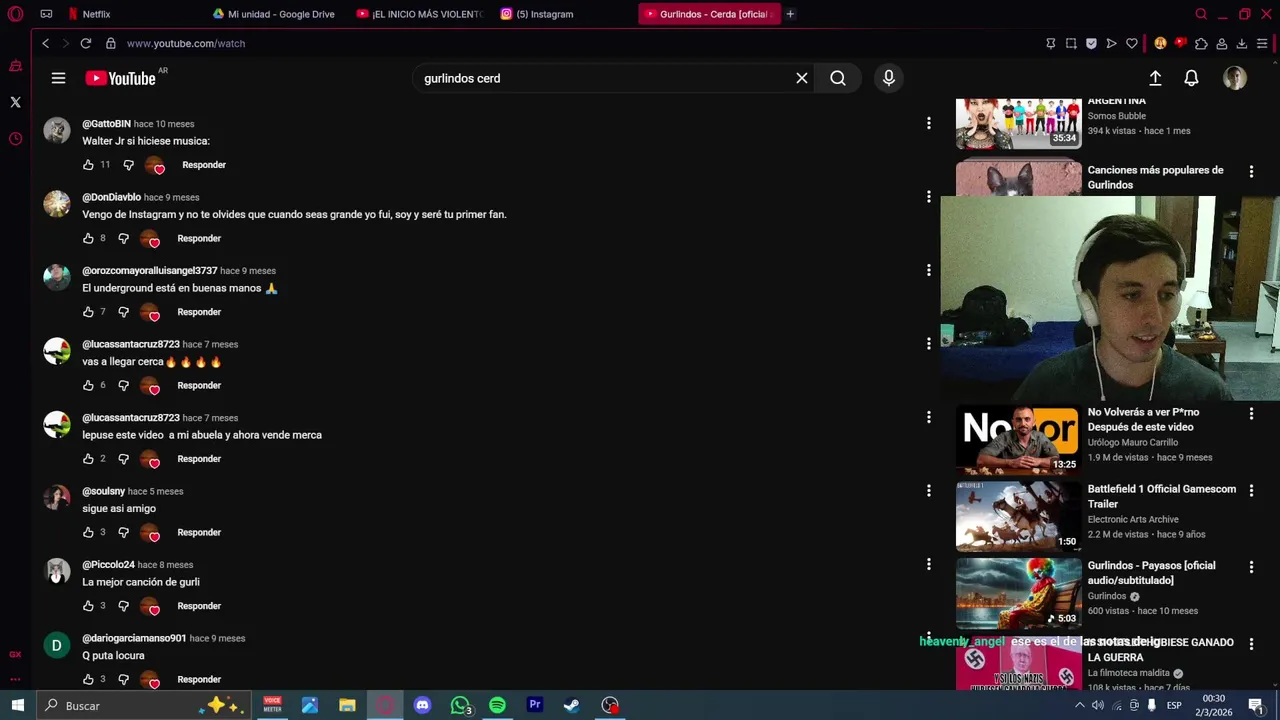
Task: Open more options for Battlefield 1 video
Action: click(x=1251, y=490)
